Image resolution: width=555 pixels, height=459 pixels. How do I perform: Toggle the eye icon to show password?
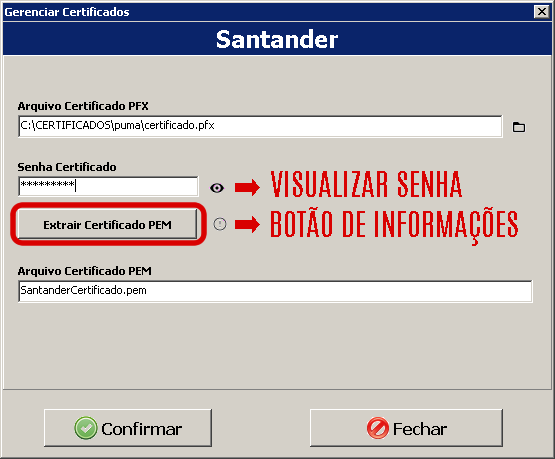click(x=217, y=188)
